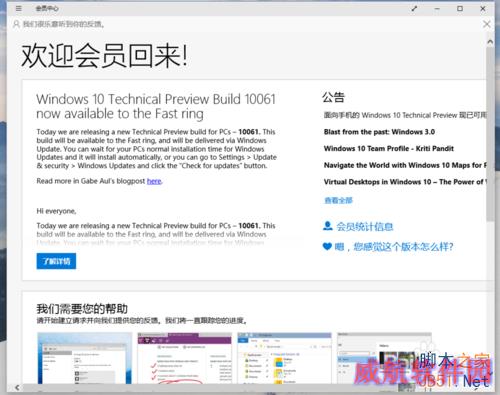Open the hamburger menu icon
The width and height of the screenshot is (500, 395).
coord(19,8)
